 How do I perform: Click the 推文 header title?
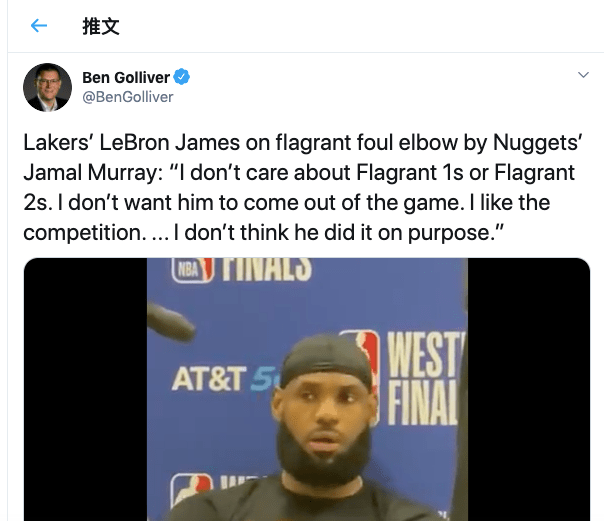tap(101, 26)
